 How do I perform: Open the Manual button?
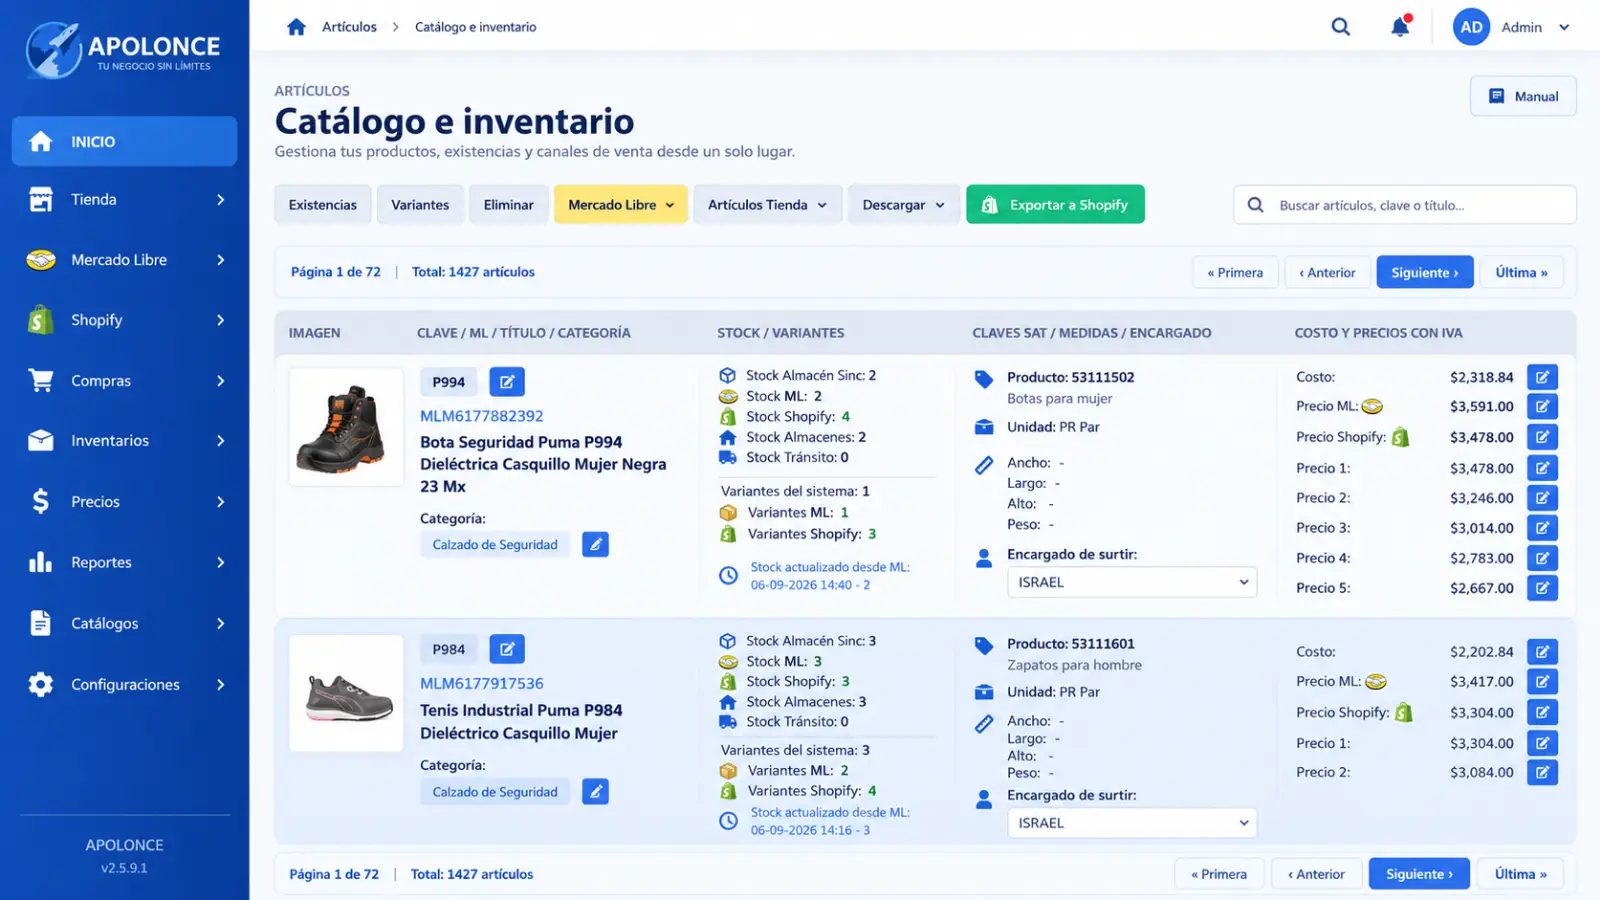click(x=1523, y=96)
